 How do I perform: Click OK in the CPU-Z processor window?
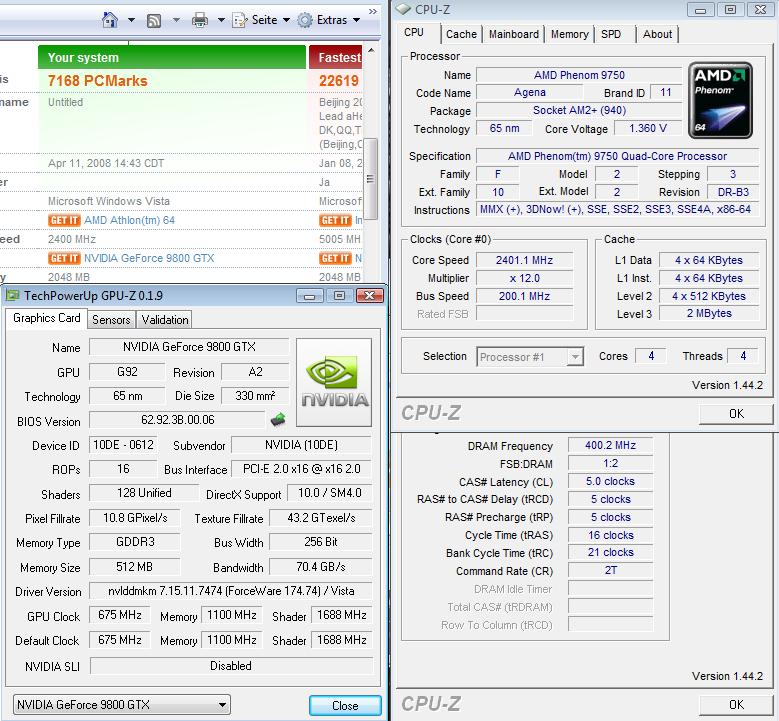click(736, 414)
